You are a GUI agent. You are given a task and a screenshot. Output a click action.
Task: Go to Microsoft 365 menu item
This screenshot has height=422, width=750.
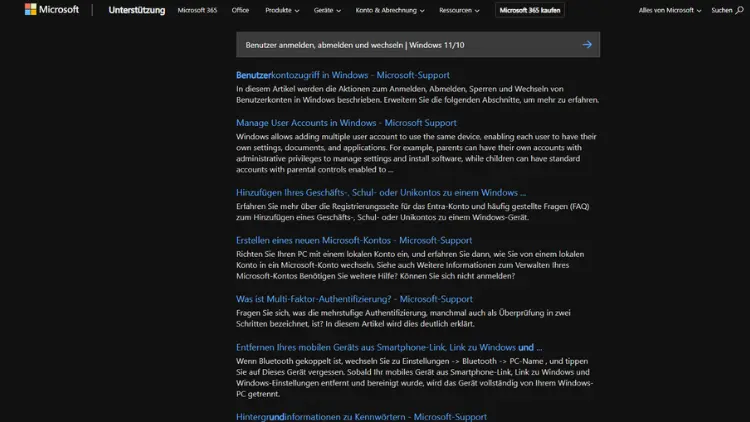(197, 10)
